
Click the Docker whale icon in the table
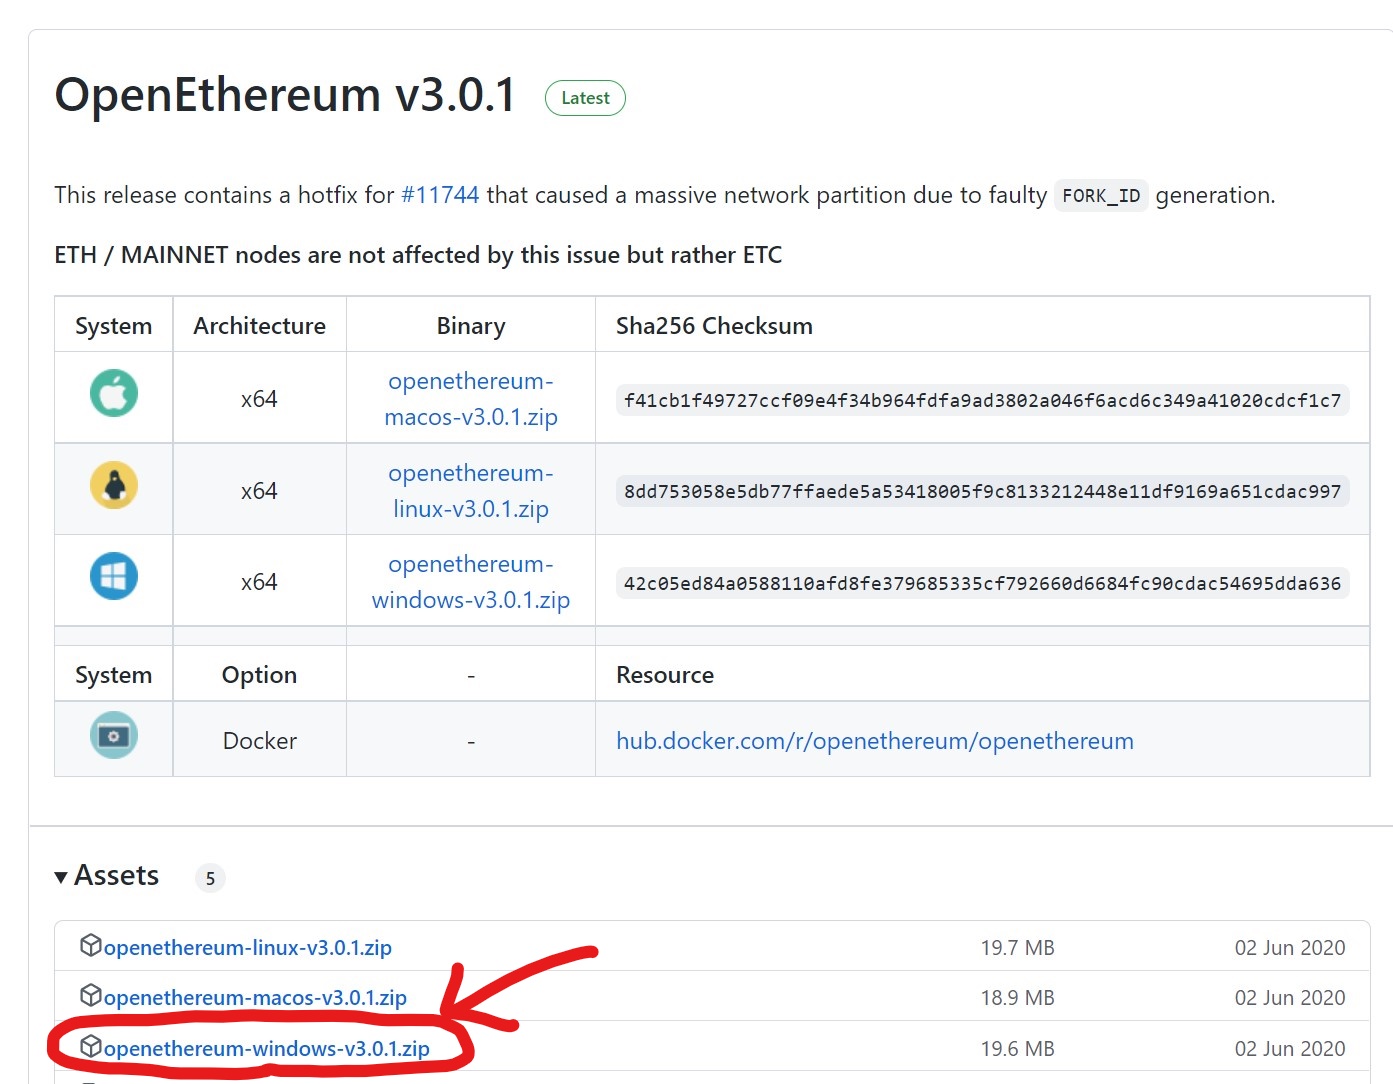(x=113, y=738)
